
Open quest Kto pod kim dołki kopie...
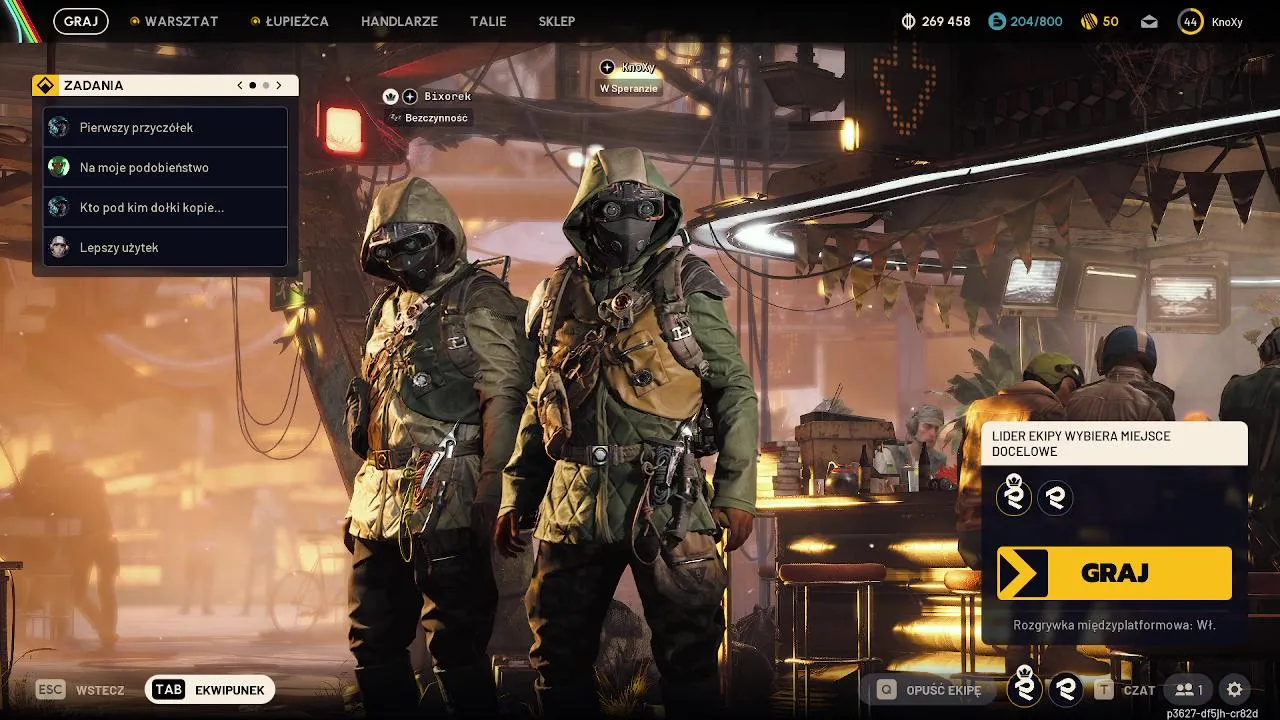coord(166,207)
